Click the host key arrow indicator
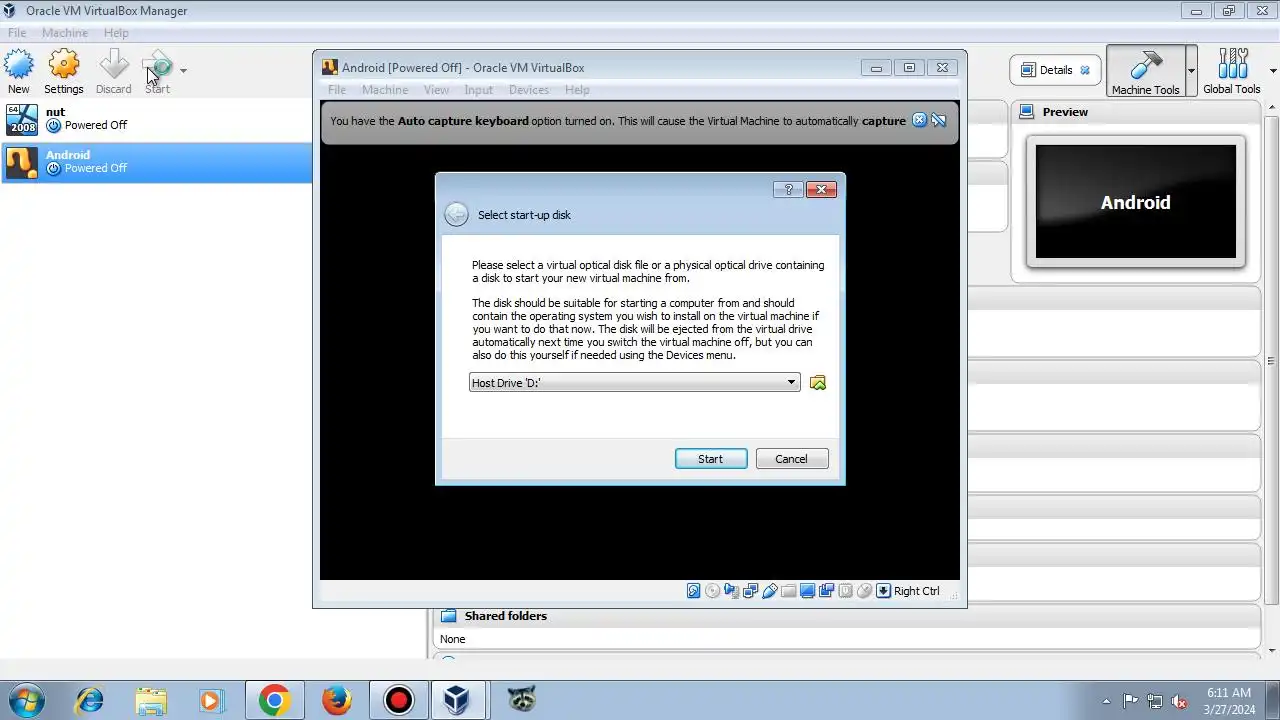The image size is (1280, 720). tap(883, 591)
